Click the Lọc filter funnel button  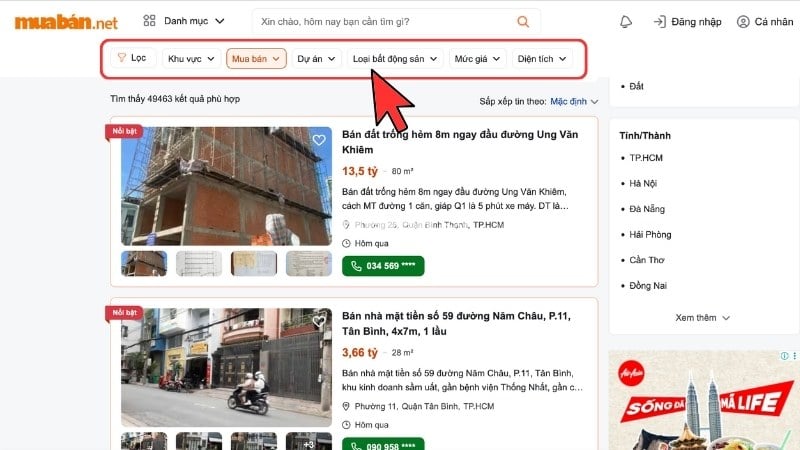click(131, 58)
